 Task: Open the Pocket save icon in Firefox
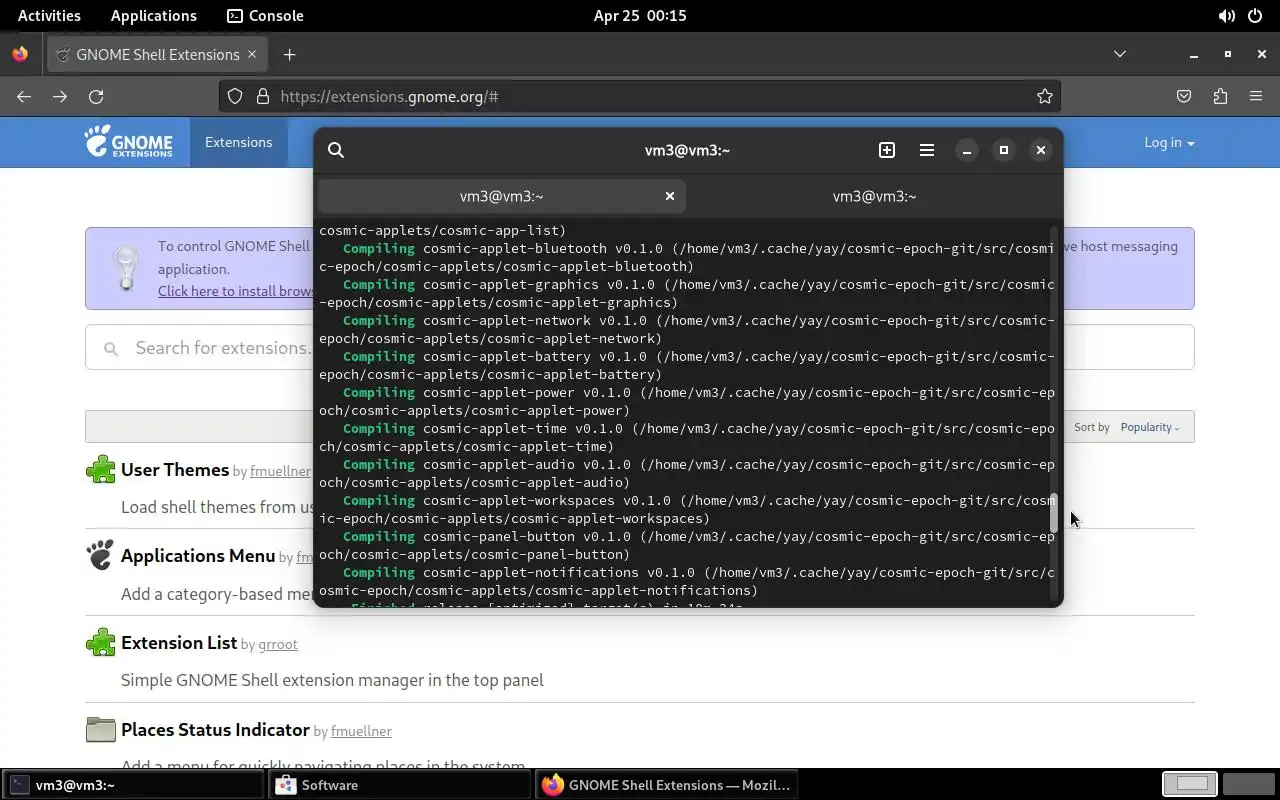pos(1184,96)
